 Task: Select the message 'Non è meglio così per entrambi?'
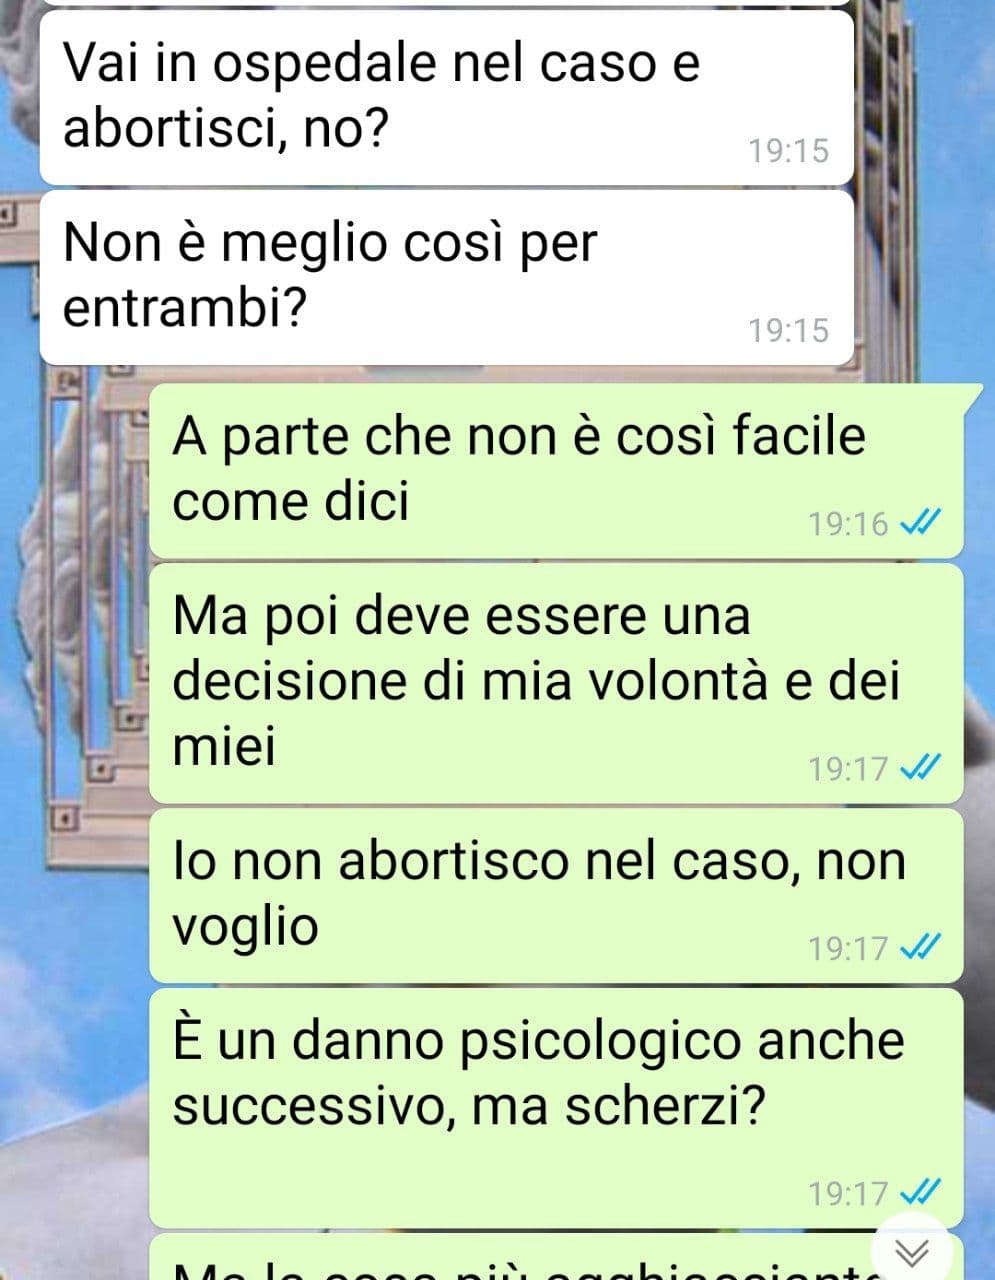coord(446,277)
